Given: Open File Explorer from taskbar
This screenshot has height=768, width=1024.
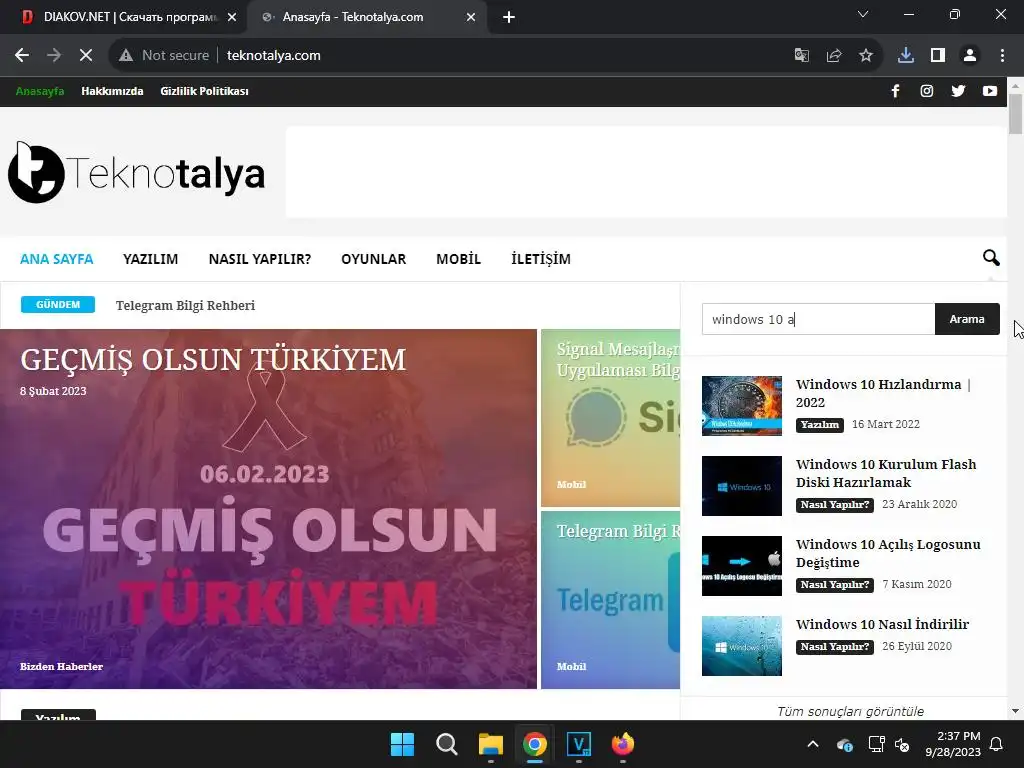Looking at the screenshot, I should (x=490, y=744).
